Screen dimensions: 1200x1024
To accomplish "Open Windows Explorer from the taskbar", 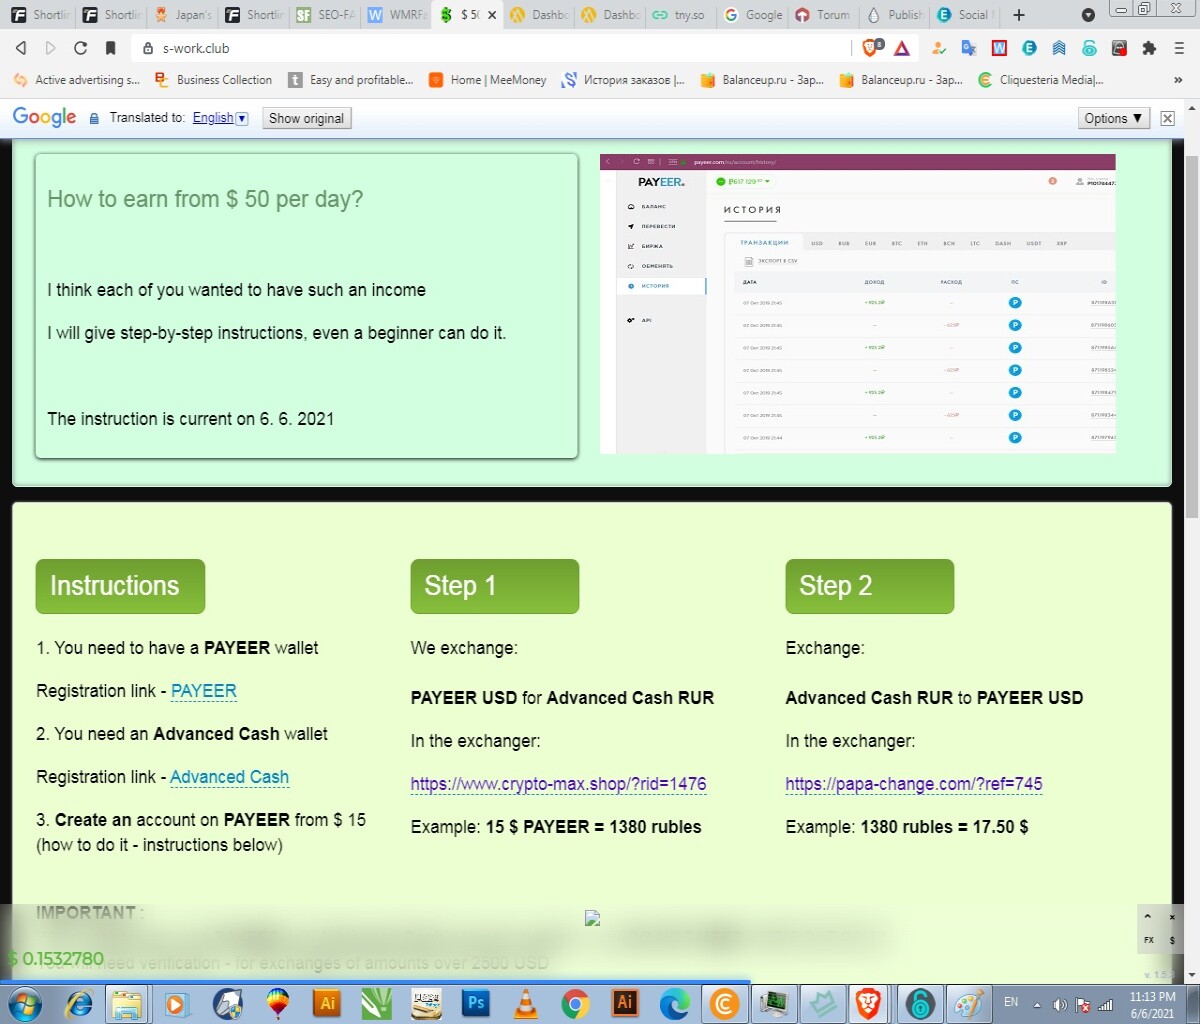I will click(x=127, y=1003).
